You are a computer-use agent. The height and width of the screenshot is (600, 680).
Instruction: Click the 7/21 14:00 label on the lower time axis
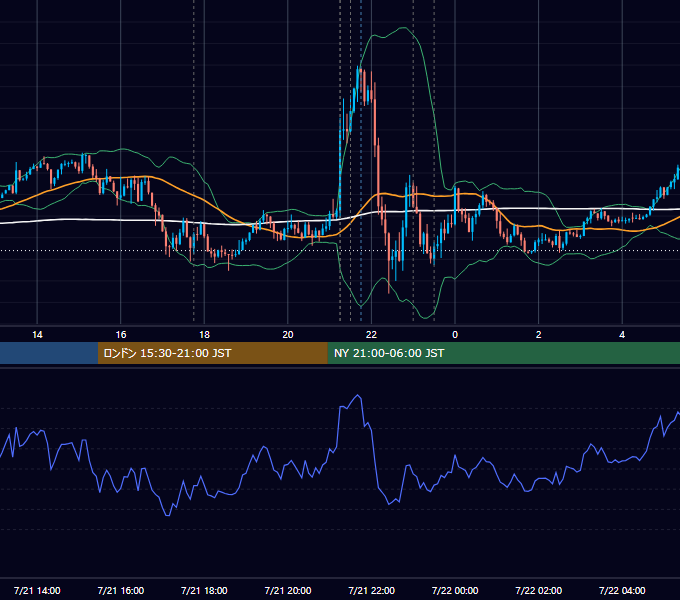click(x=37, y=590)
